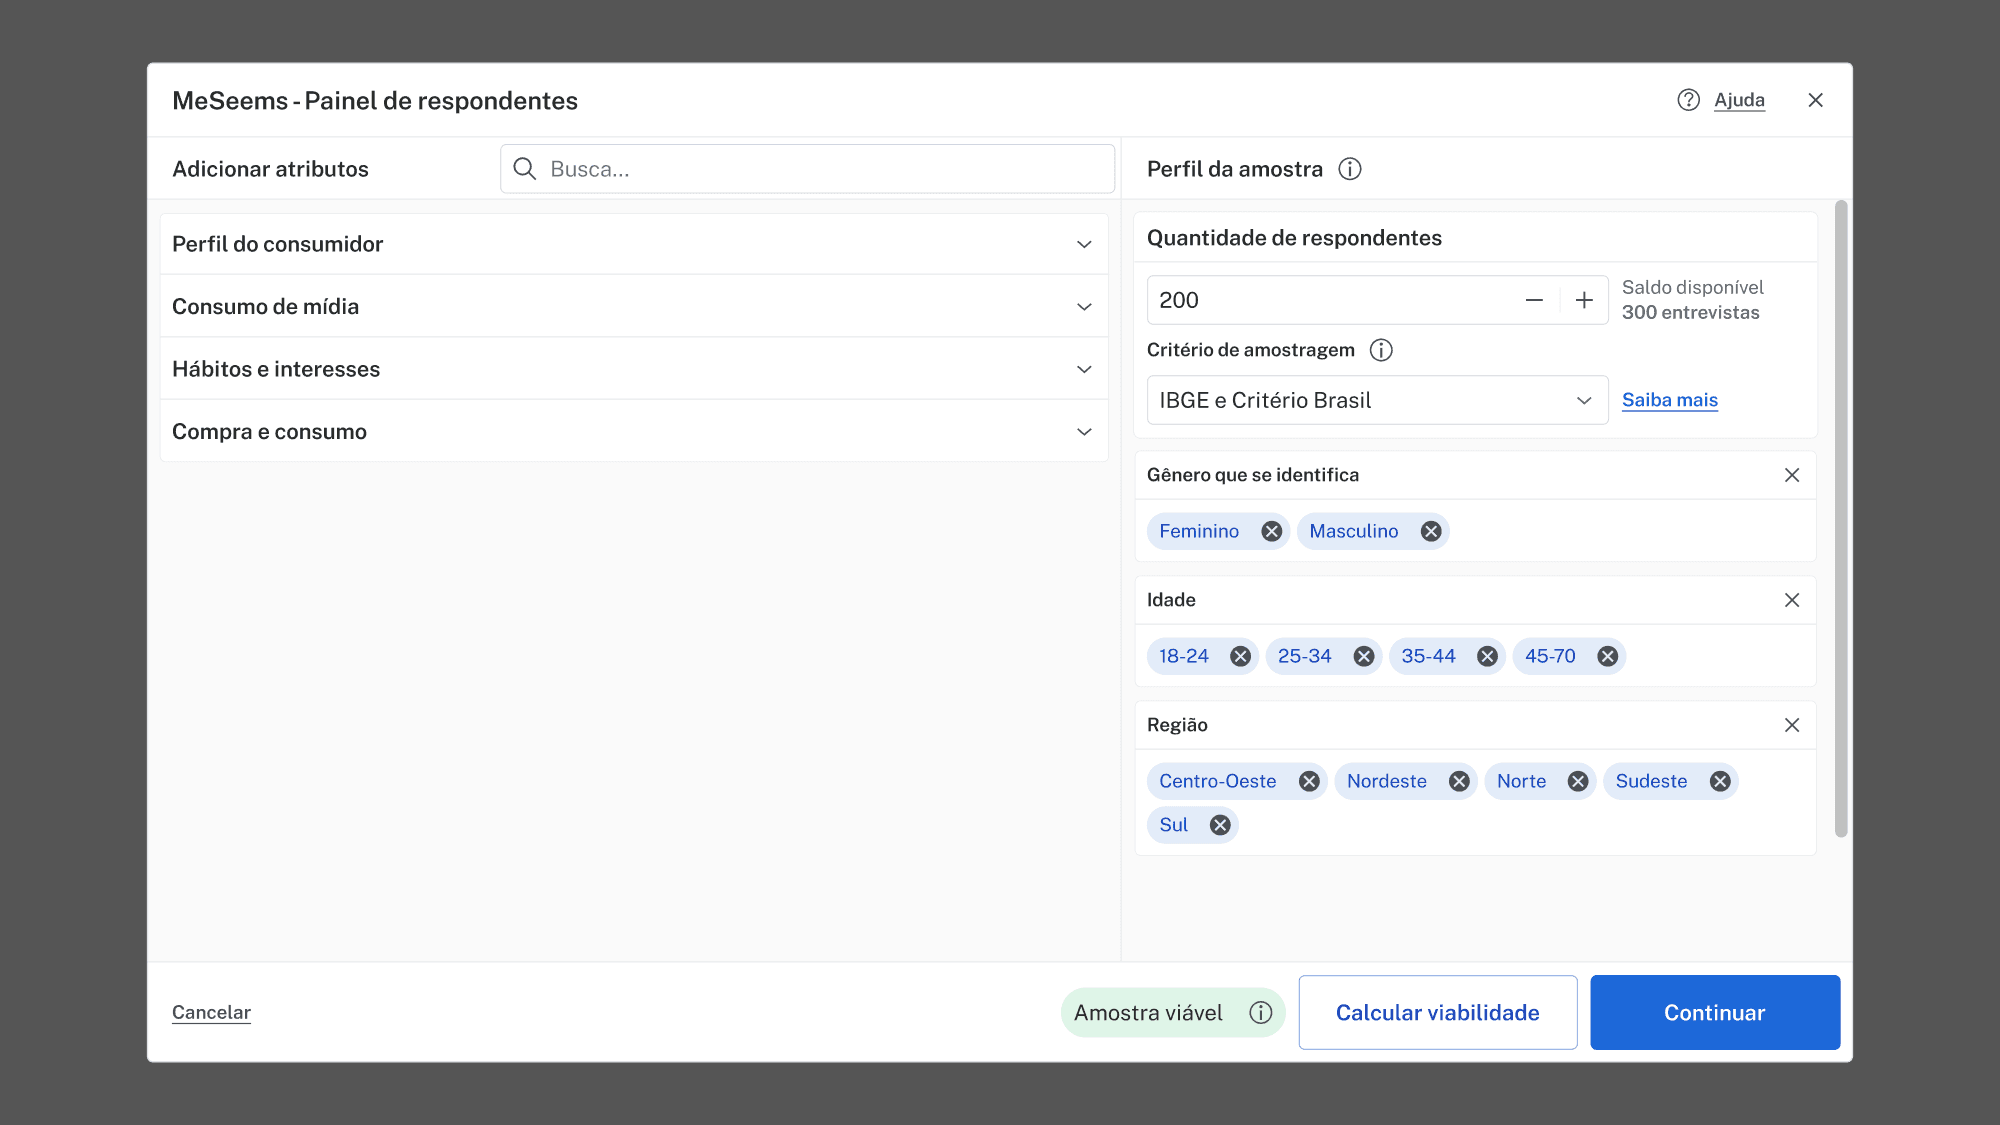Remove the Idade filter group
2000x1125 pixels.
[x=1791, y=600]
